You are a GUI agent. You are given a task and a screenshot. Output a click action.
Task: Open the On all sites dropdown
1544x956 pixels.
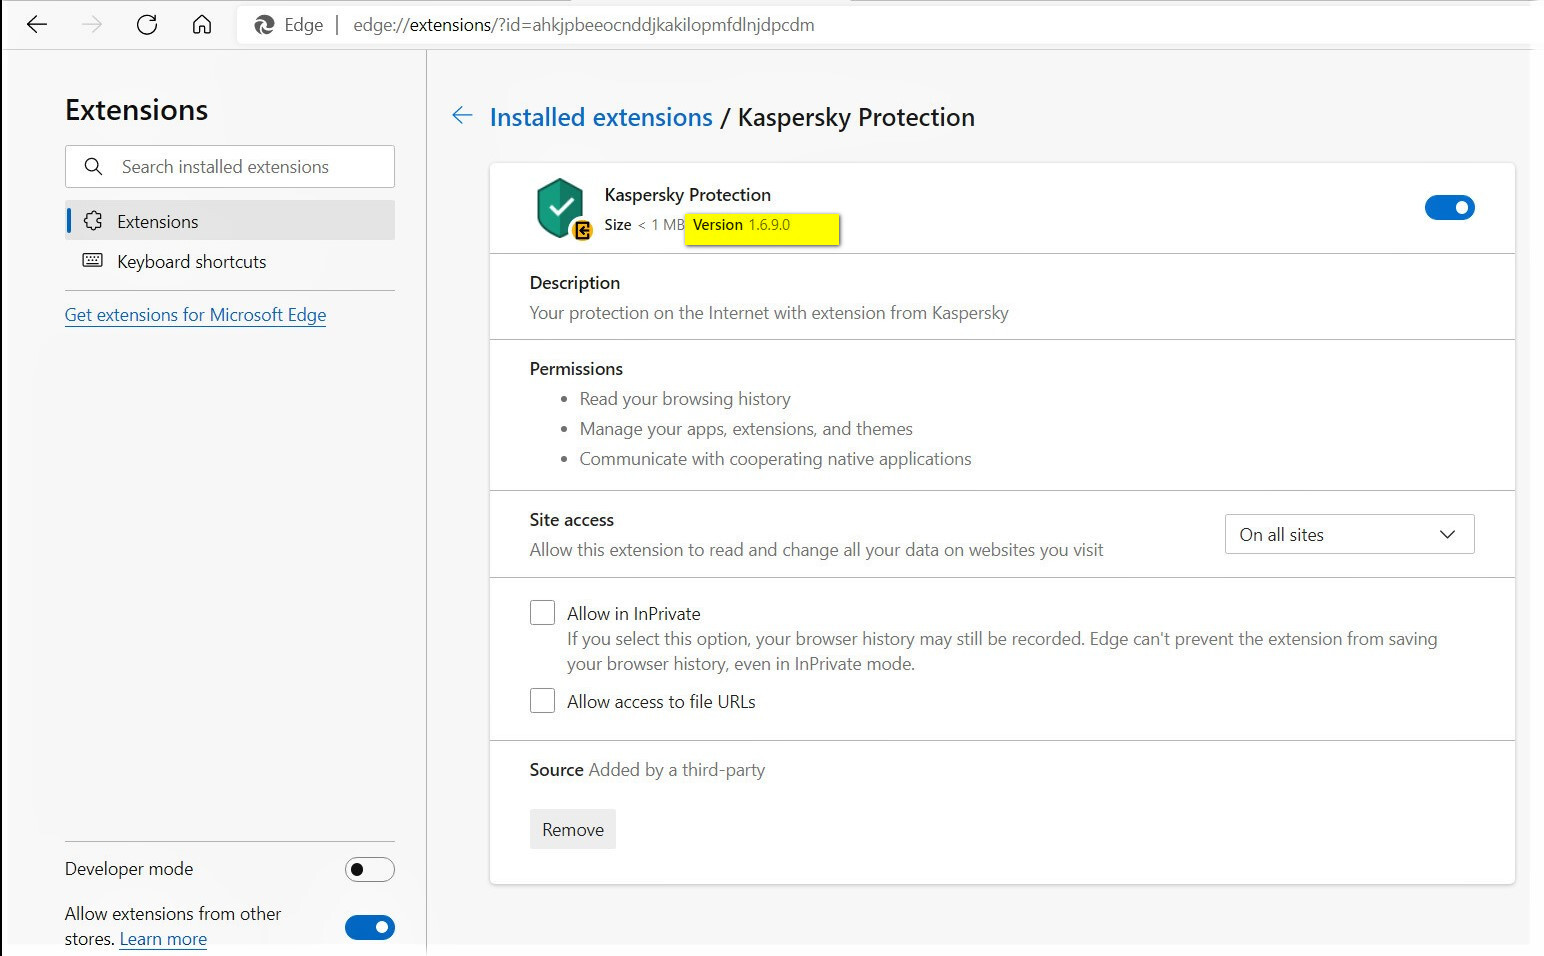click(x=1348, y=534)
